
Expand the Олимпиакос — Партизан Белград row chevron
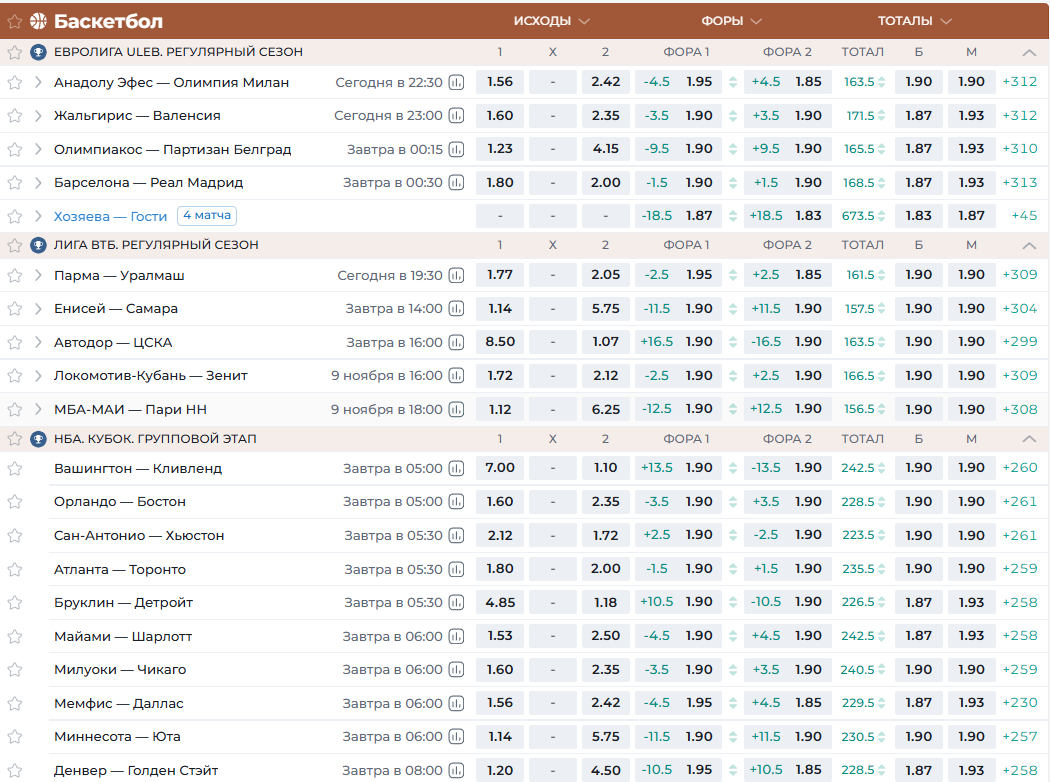coord(38,150)
